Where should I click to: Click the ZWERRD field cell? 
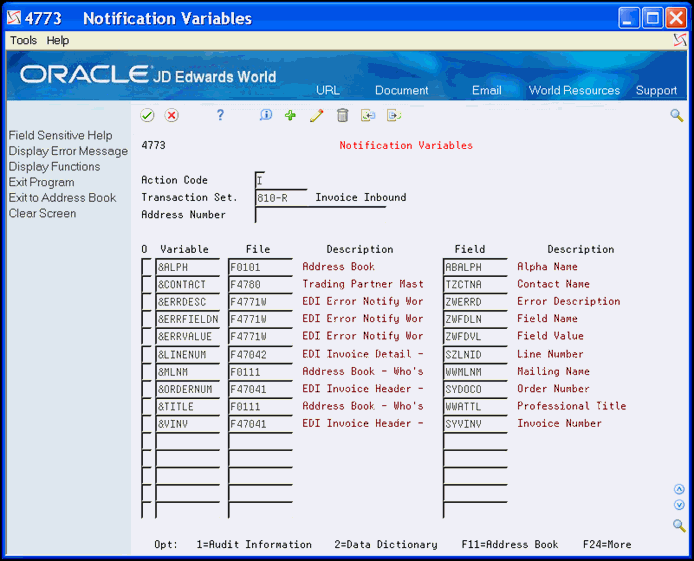click(x=475, y=302)
